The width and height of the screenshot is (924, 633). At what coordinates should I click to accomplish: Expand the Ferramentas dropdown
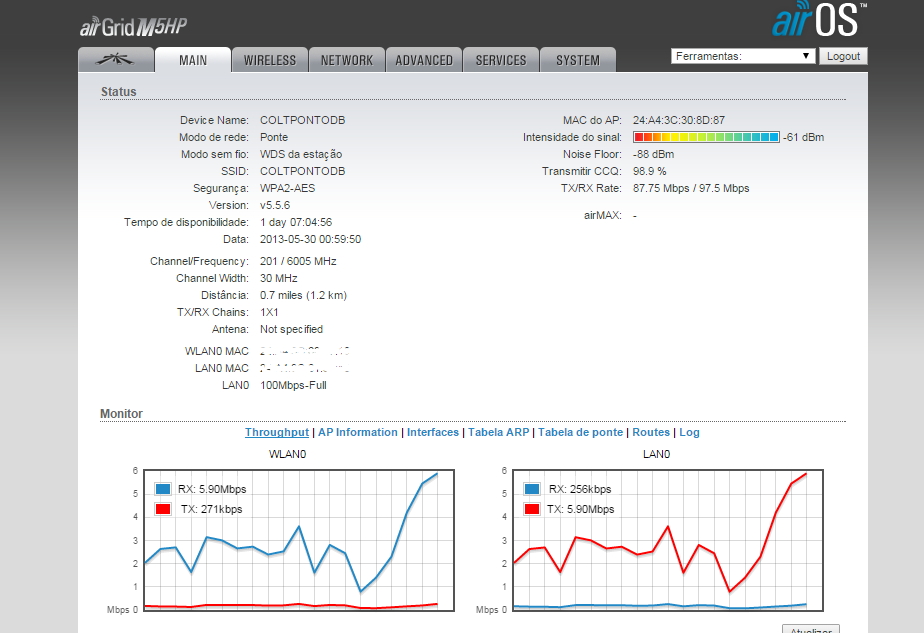pos(743,56)
